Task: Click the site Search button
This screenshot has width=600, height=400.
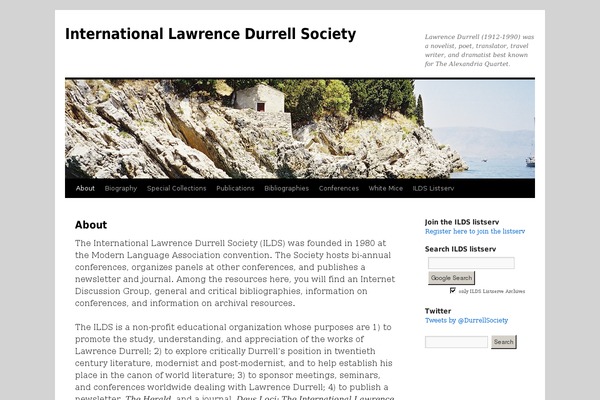Action: click(504, 342)
